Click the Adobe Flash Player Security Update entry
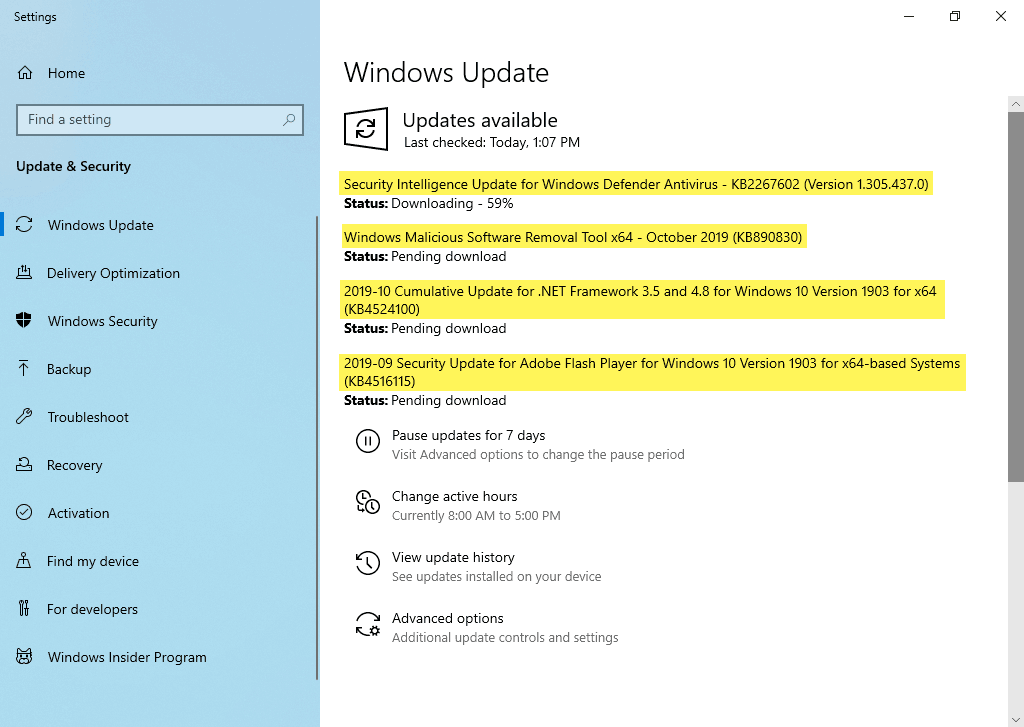 click(652, 372)
